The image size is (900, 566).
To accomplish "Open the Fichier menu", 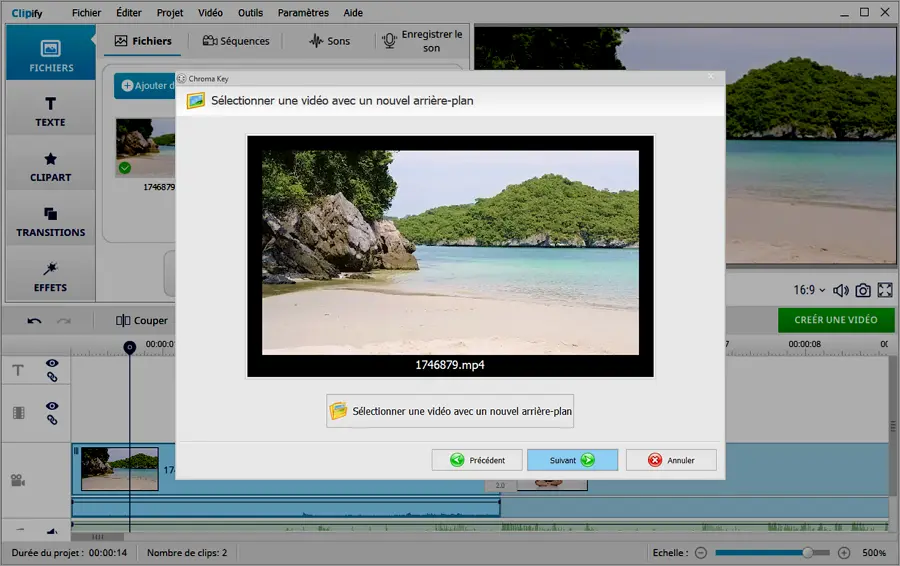I will (86, 13).
